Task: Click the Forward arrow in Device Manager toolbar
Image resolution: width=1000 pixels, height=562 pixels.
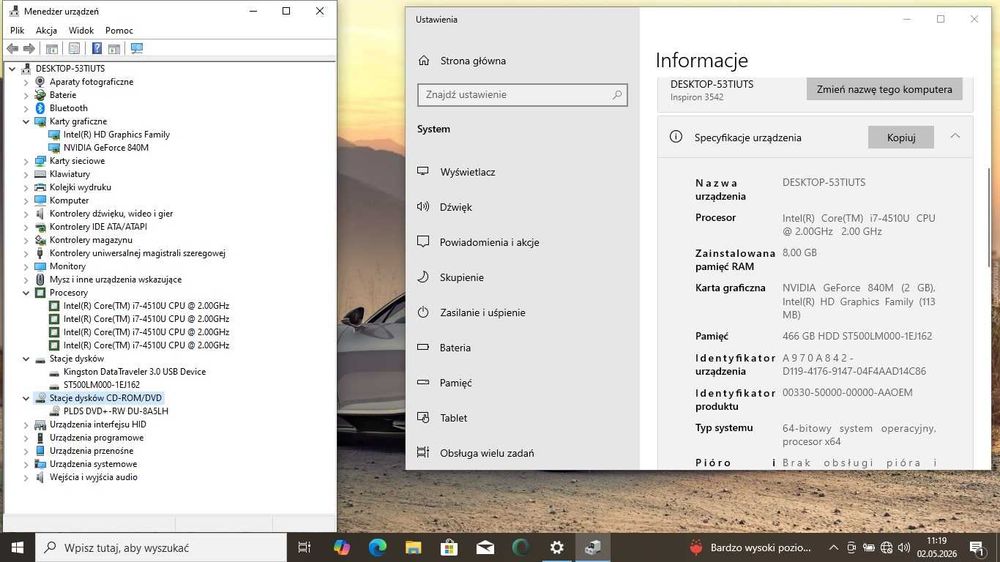Action: 29,48
